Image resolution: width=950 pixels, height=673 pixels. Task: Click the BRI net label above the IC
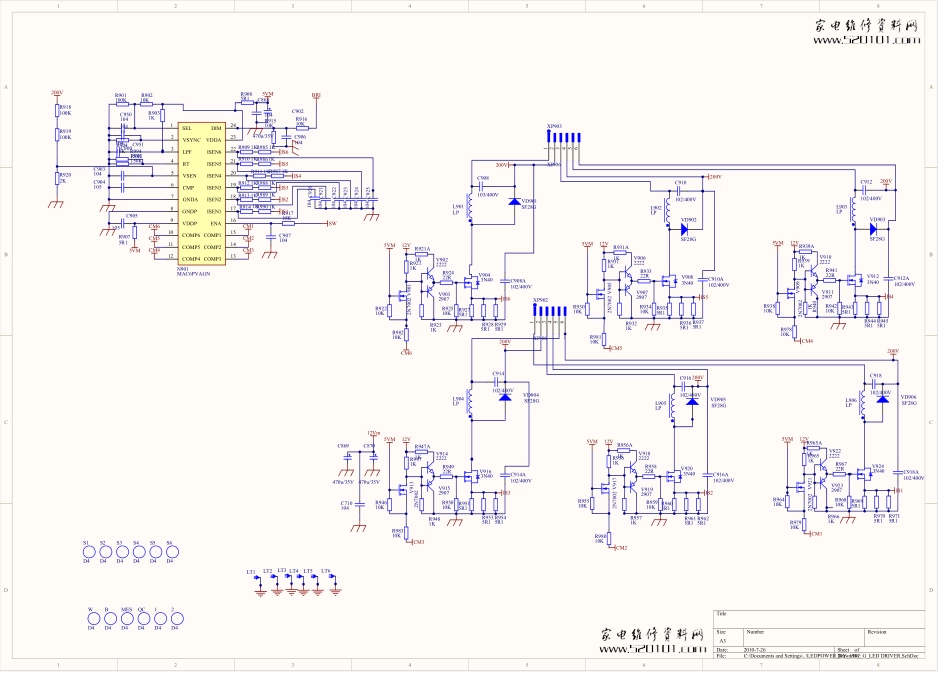pos(316,97)
